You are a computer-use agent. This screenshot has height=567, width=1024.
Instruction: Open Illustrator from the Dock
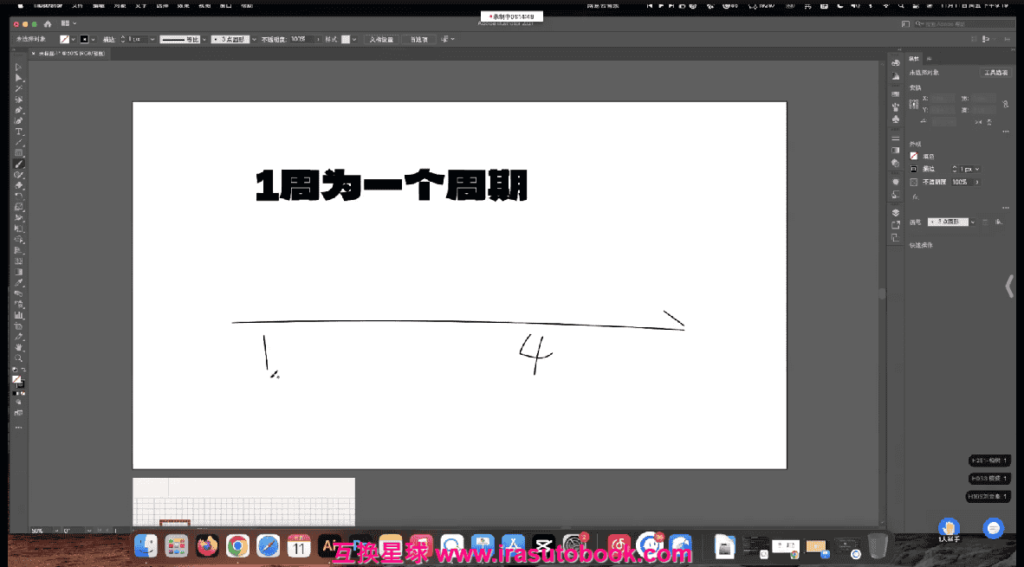tap(329, 545)
